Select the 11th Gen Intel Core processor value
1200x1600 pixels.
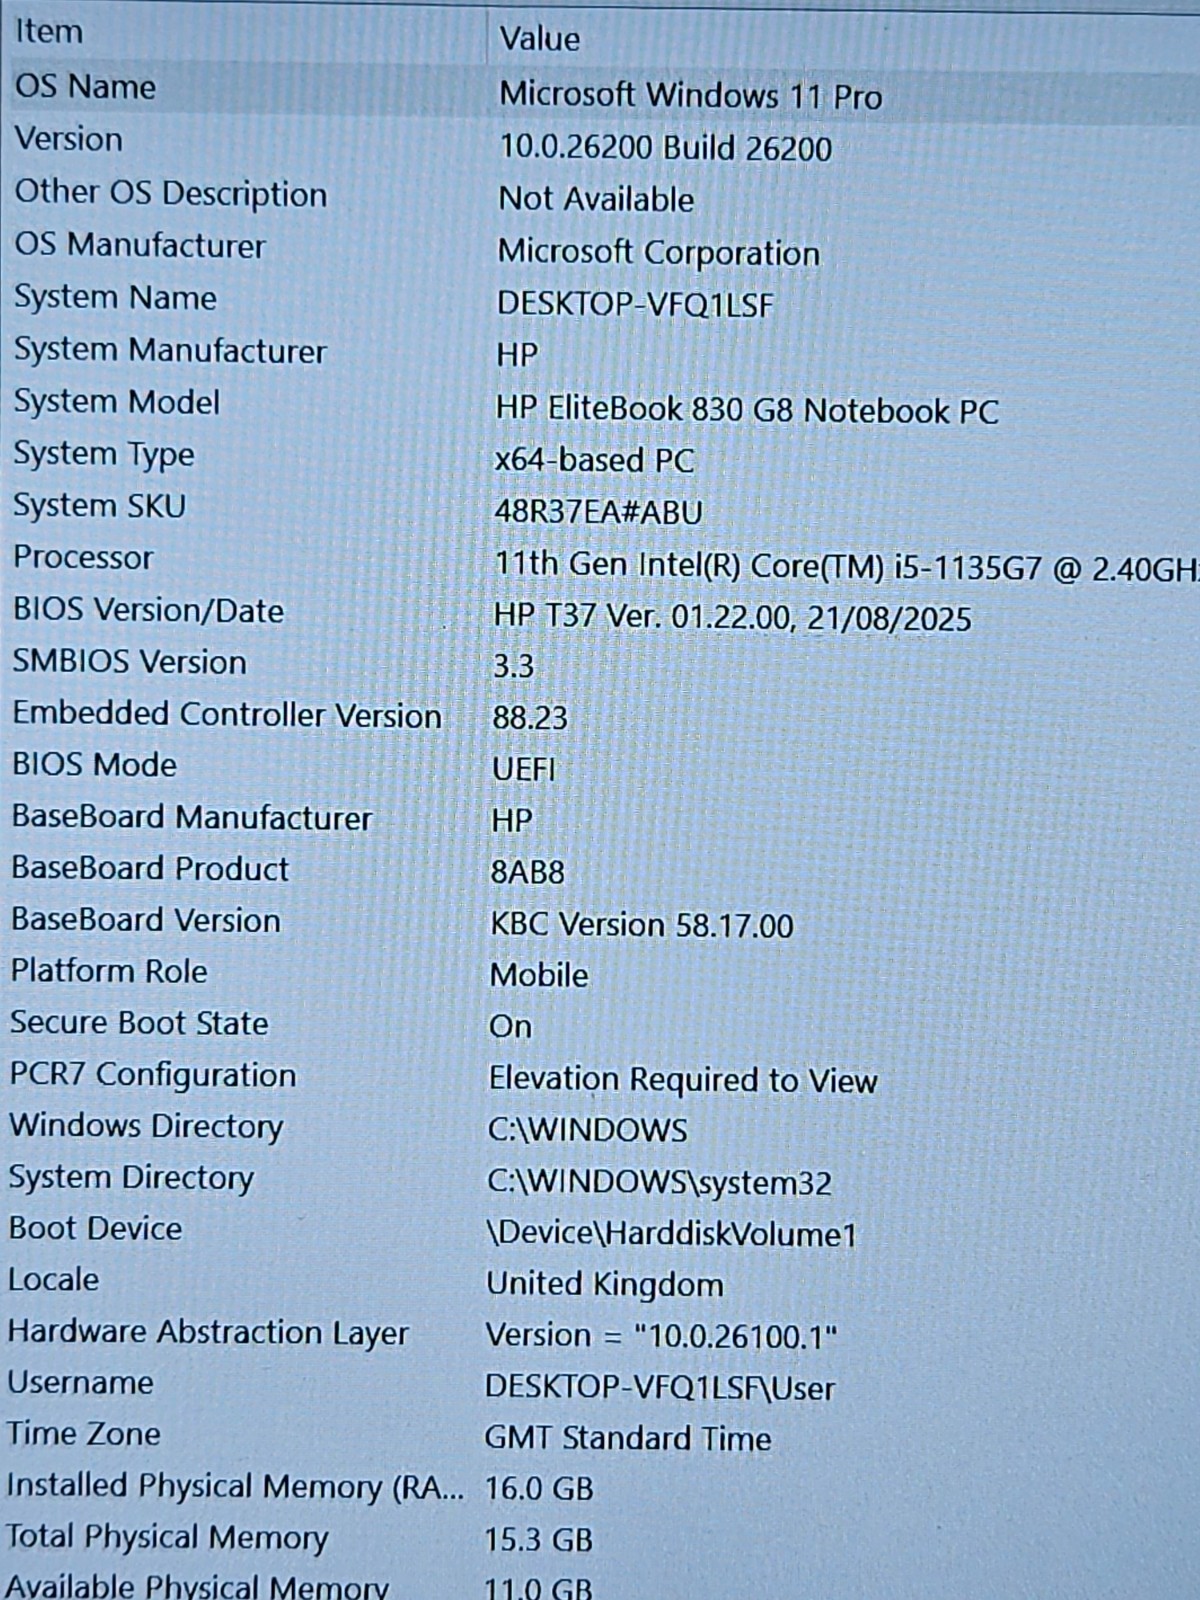tap(846, 566)
